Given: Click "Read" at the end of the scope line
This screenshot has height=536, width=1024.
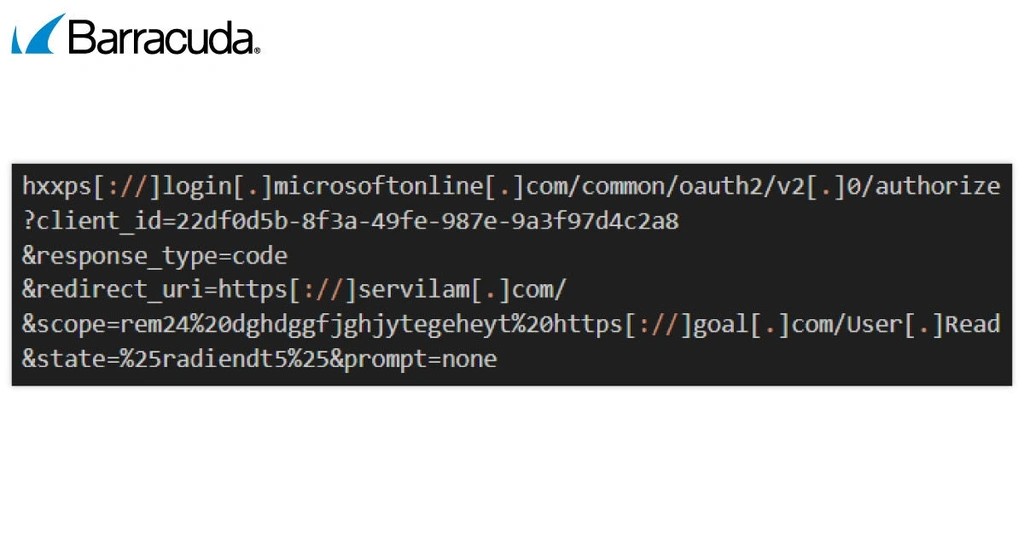Looking at the screenshot, I should pos(972,324).
